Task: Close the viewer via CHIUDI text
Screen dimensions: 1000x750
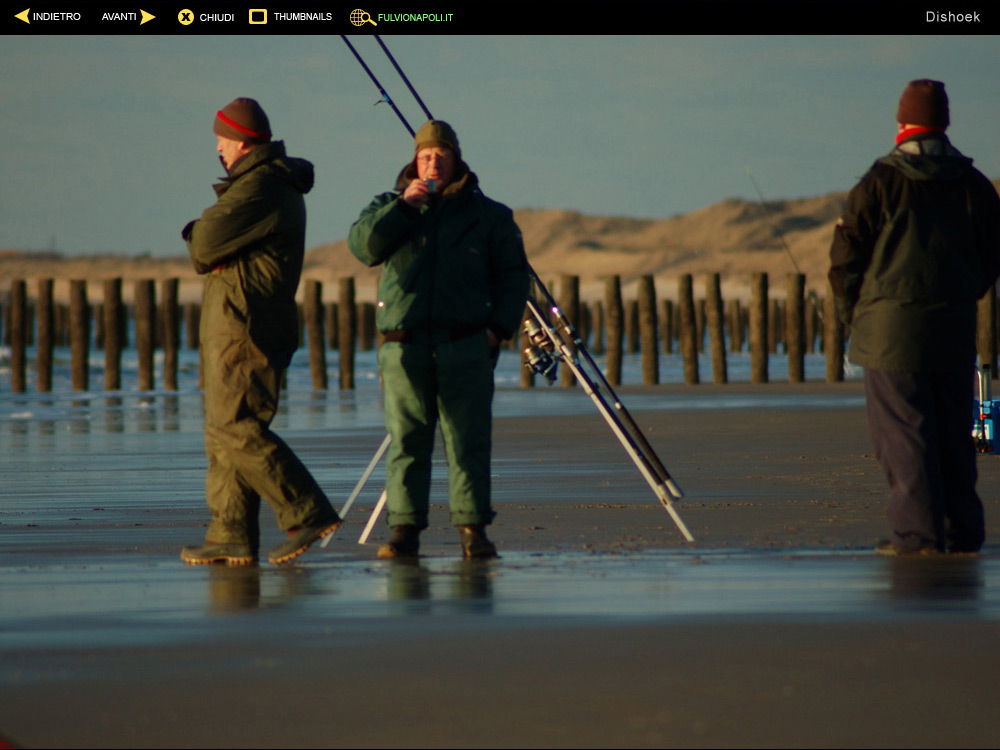Action: coord(217,17)
